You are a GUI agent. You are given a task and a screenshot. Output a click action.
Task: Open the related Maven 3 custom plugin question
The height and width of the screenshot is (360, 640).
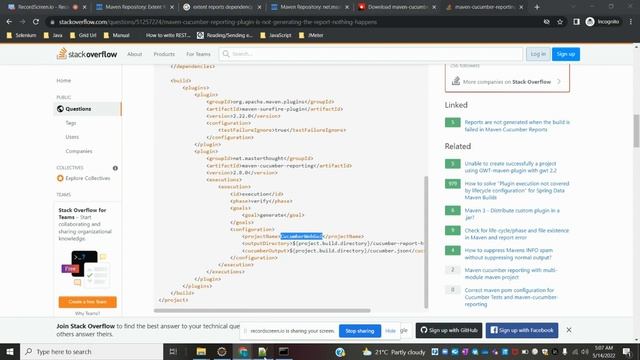point(512,214)
